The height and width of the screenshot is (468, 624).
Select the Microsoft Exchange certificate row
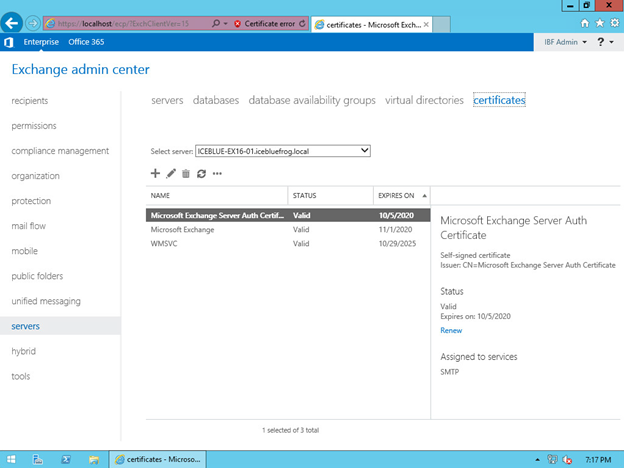288,230
